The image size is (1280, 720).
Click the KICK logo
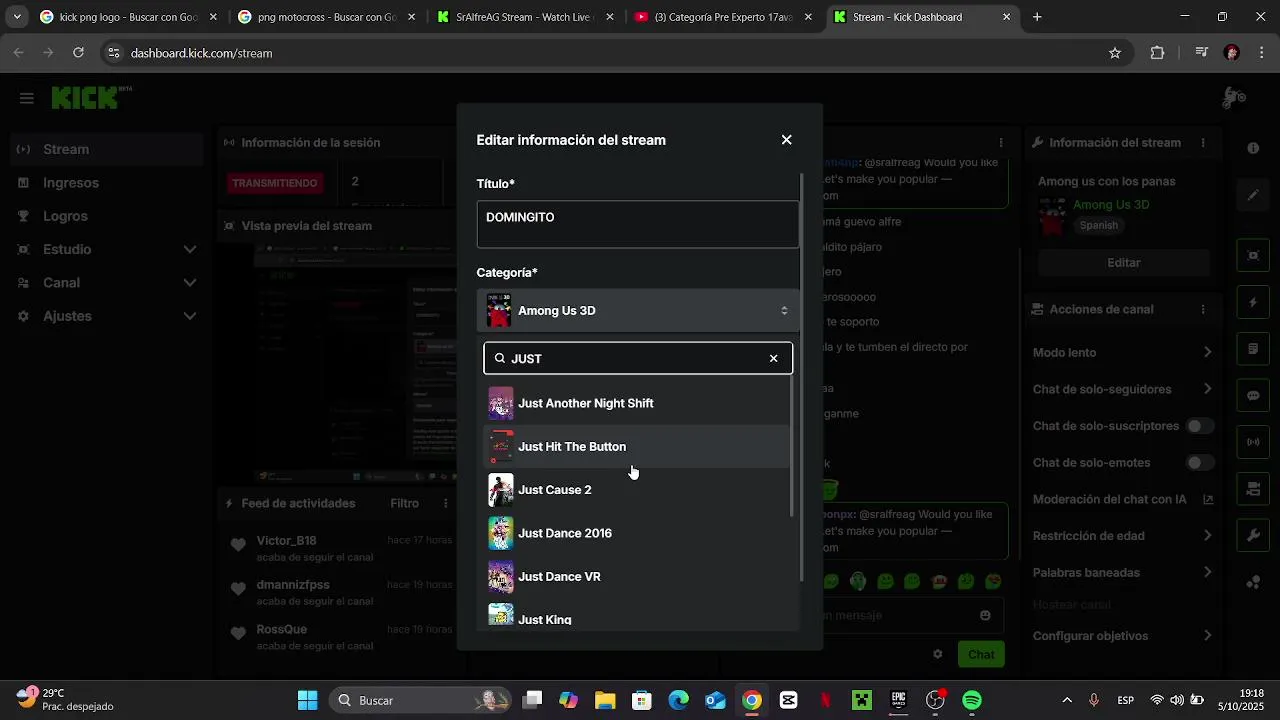point(91,98)
